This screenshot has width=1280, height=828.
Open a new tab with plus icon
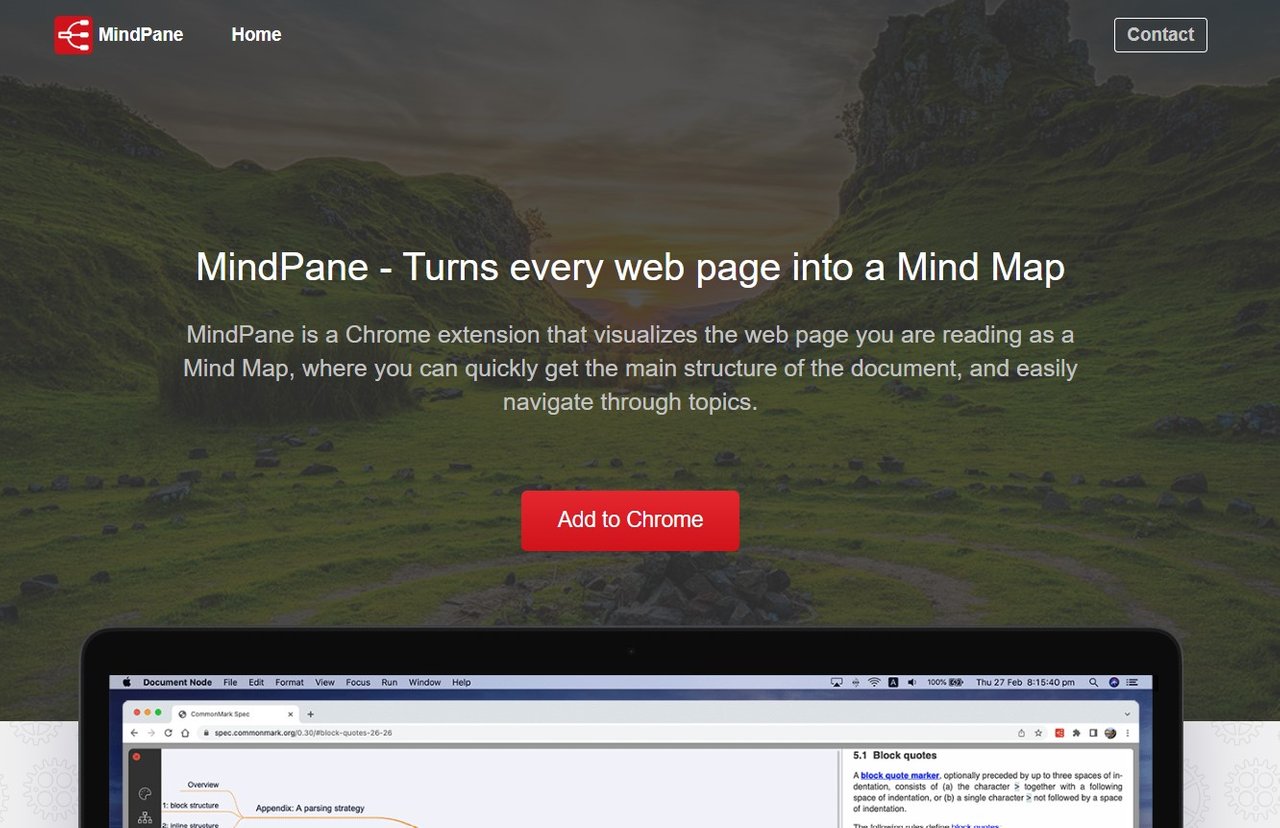coord(310,714)
